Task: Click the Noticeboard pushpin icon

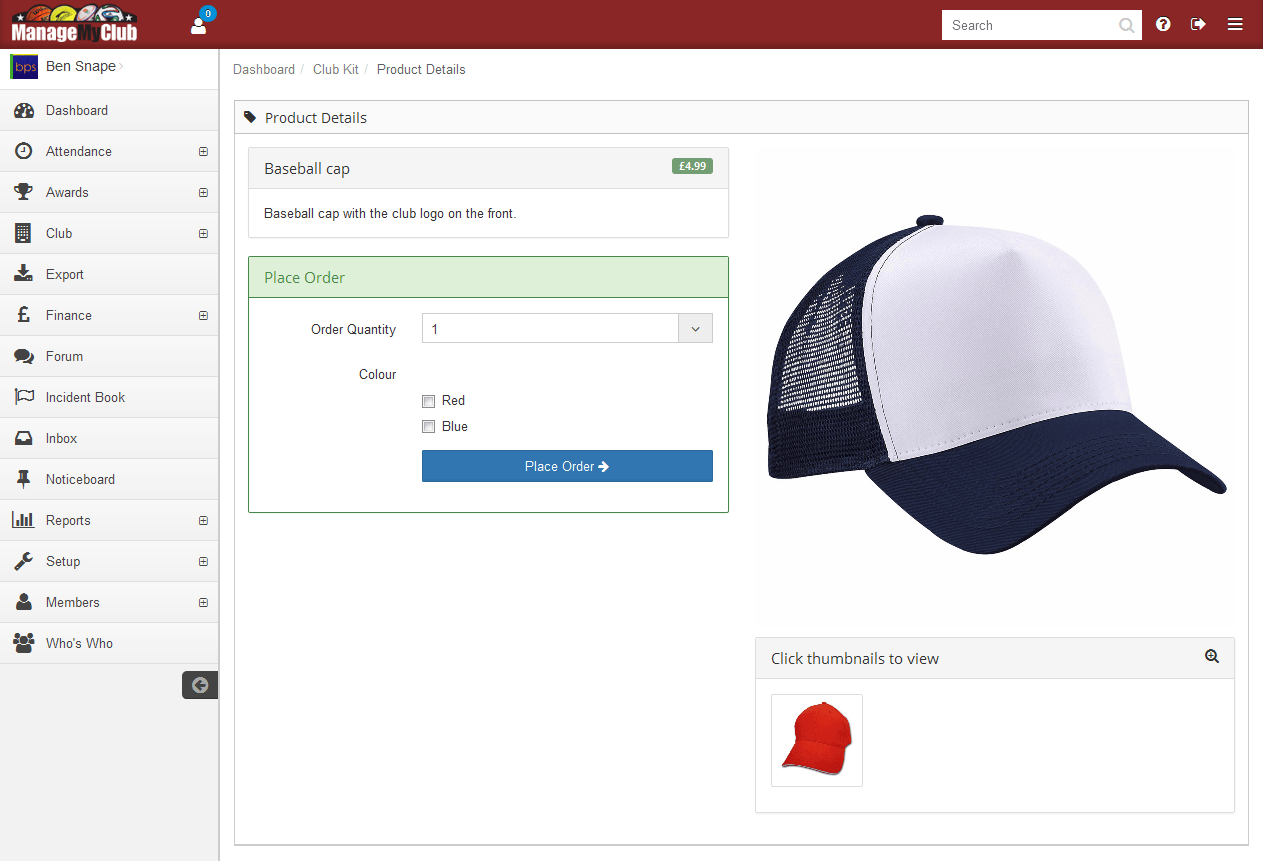Action: click(24, 479)
